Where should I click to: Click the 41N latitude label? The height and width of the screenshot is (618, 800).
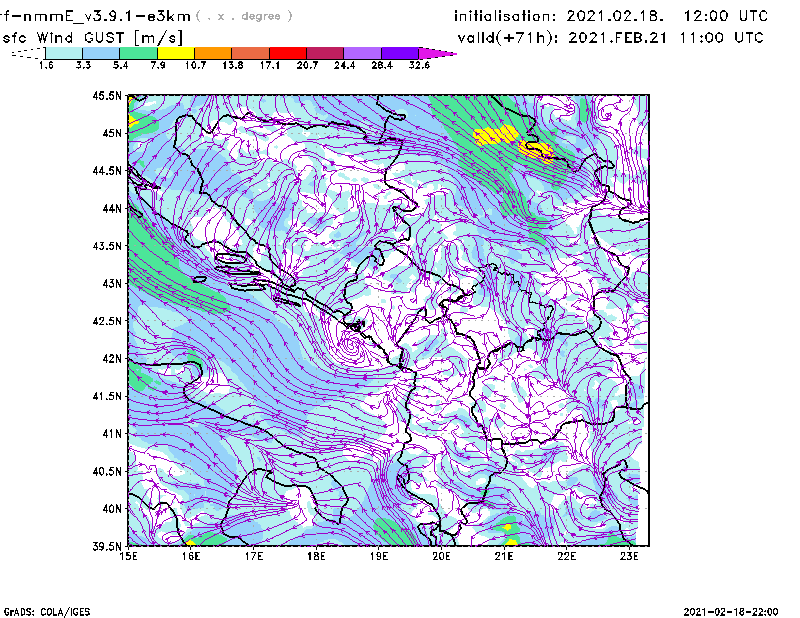pyautogui.click(x=112, y=434)
